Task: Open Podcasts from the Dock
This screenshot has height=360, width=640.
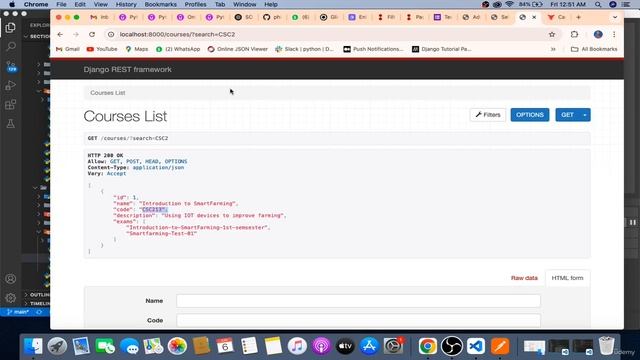Action: click(x=321, y=346)
